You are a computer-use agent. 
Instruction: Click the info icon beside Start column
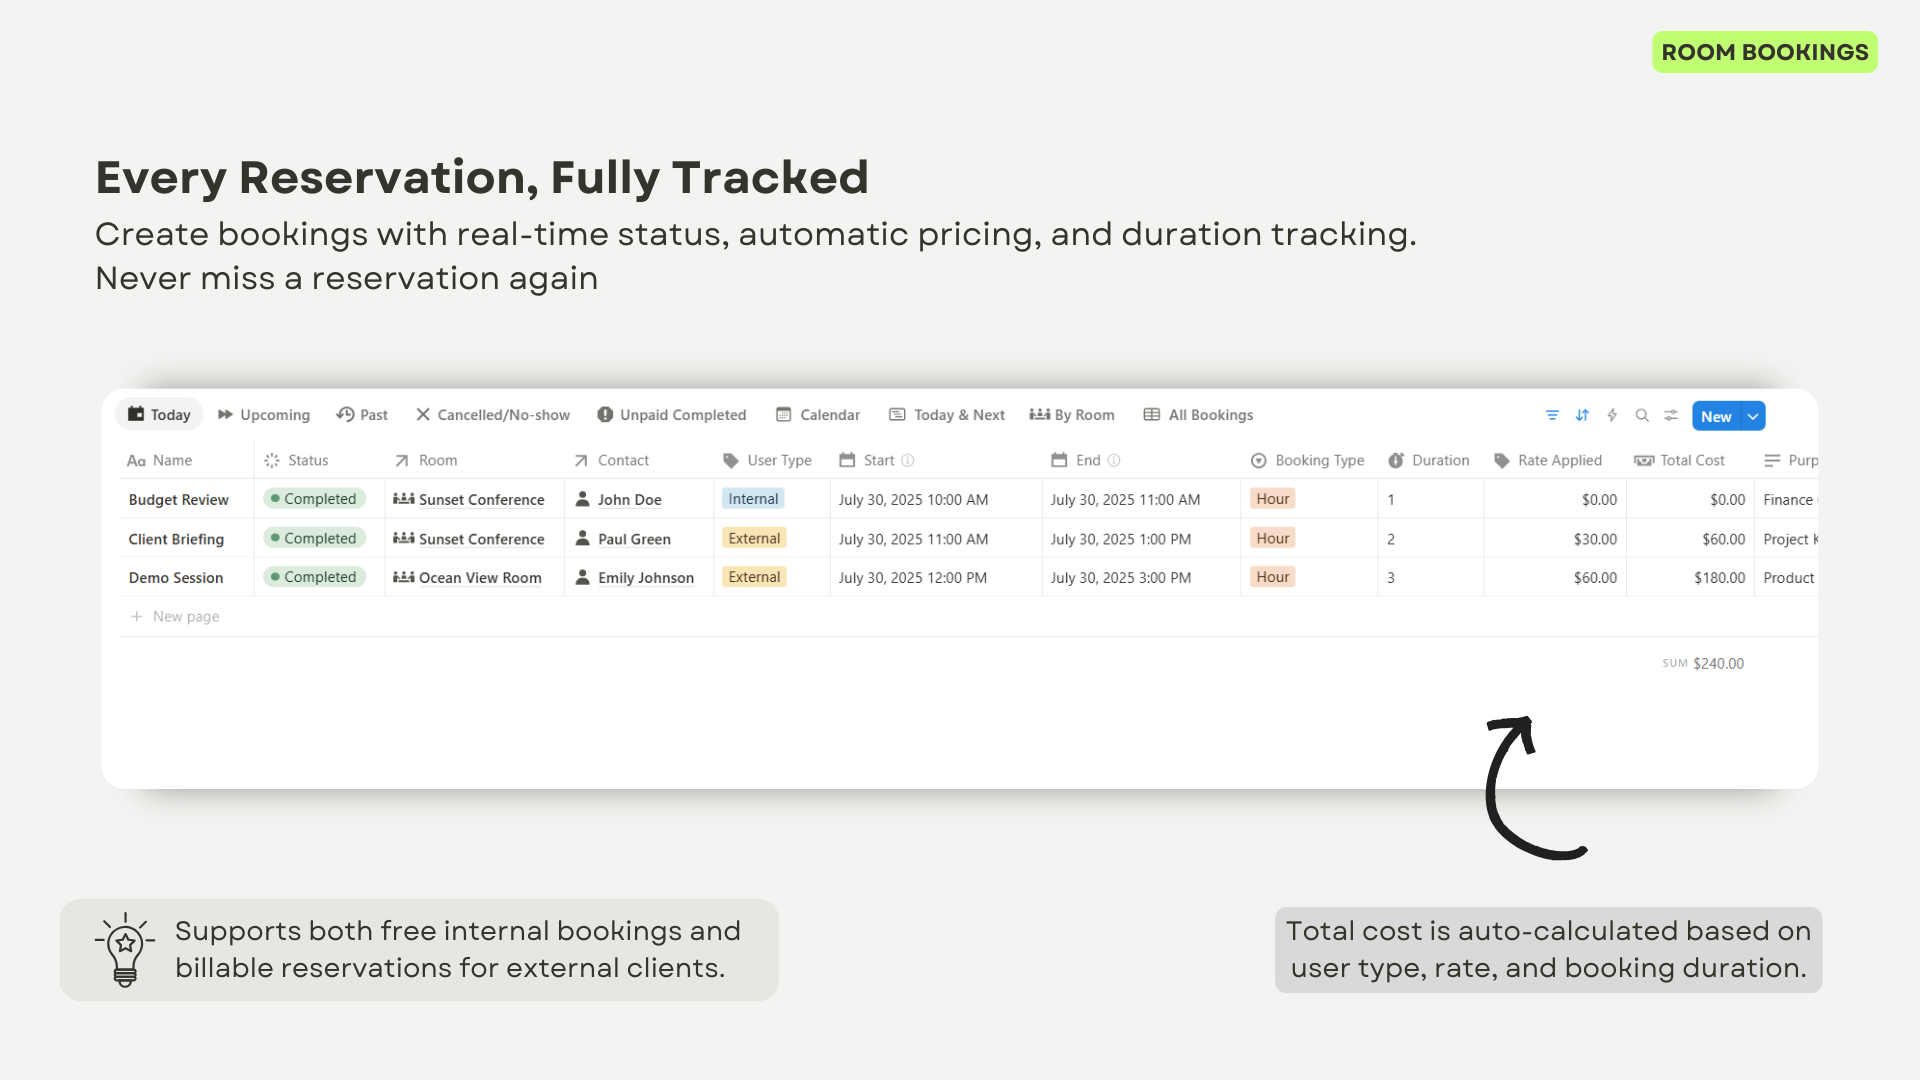[x=908, y=460]
